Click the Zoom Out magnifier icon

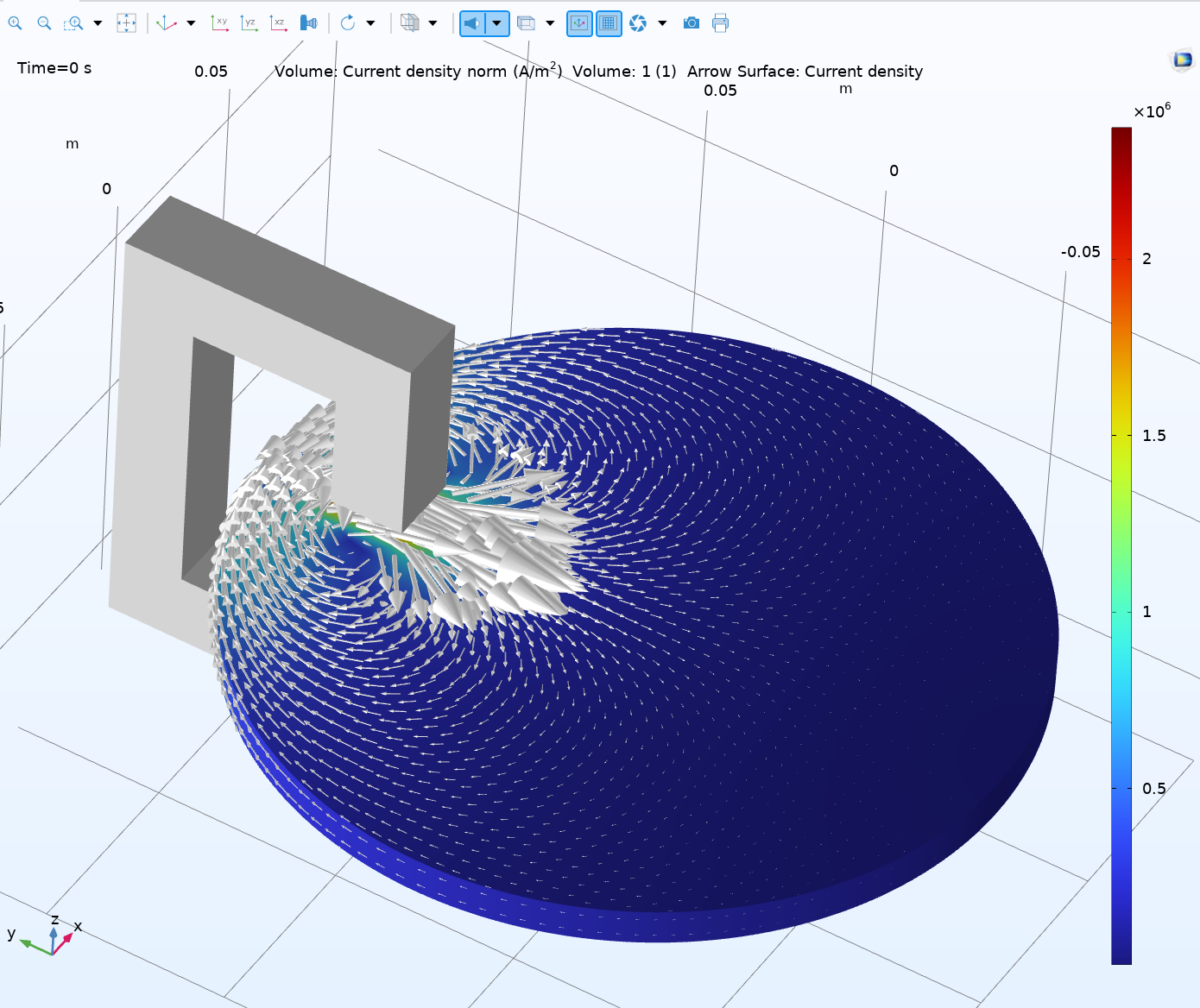click(44, 23)
